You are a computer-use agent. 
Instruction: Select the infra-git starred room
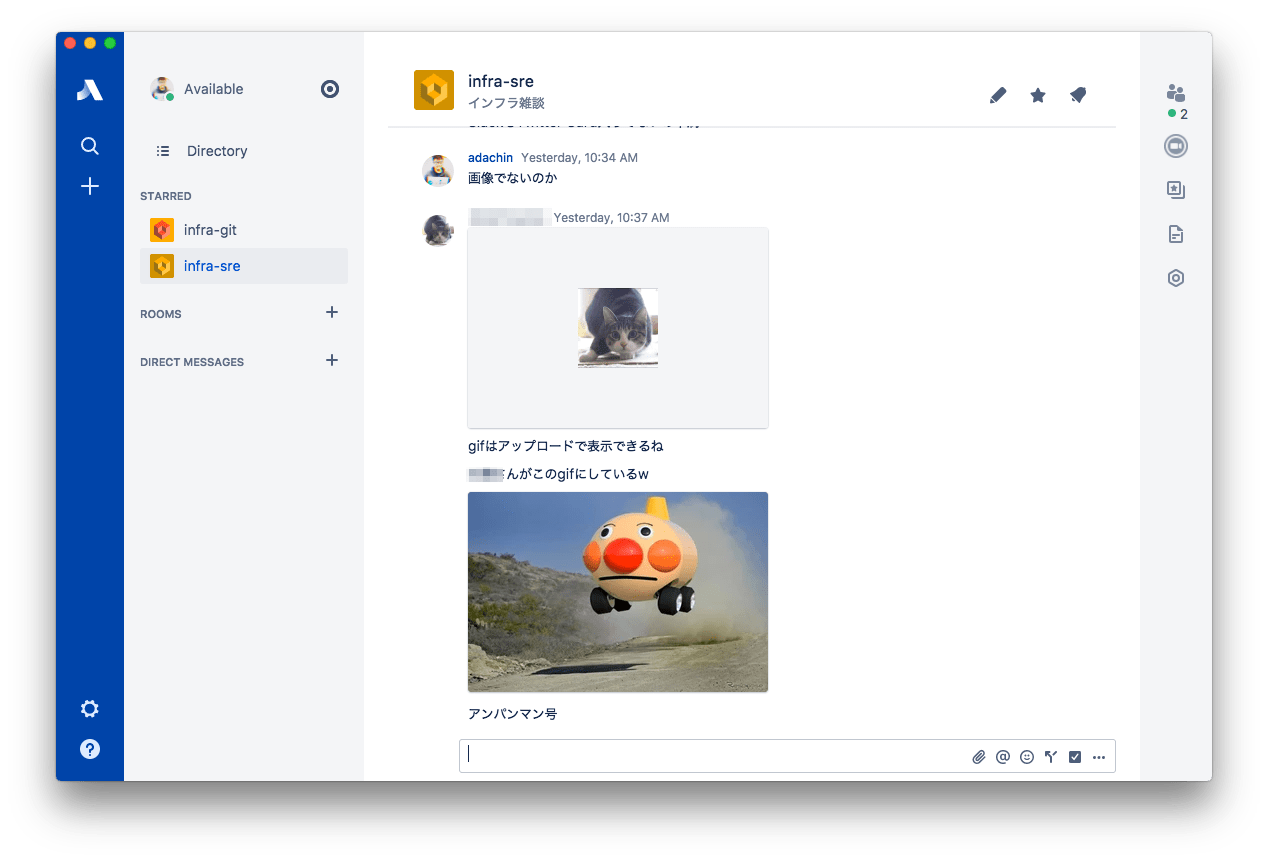[x=210, y=230]
